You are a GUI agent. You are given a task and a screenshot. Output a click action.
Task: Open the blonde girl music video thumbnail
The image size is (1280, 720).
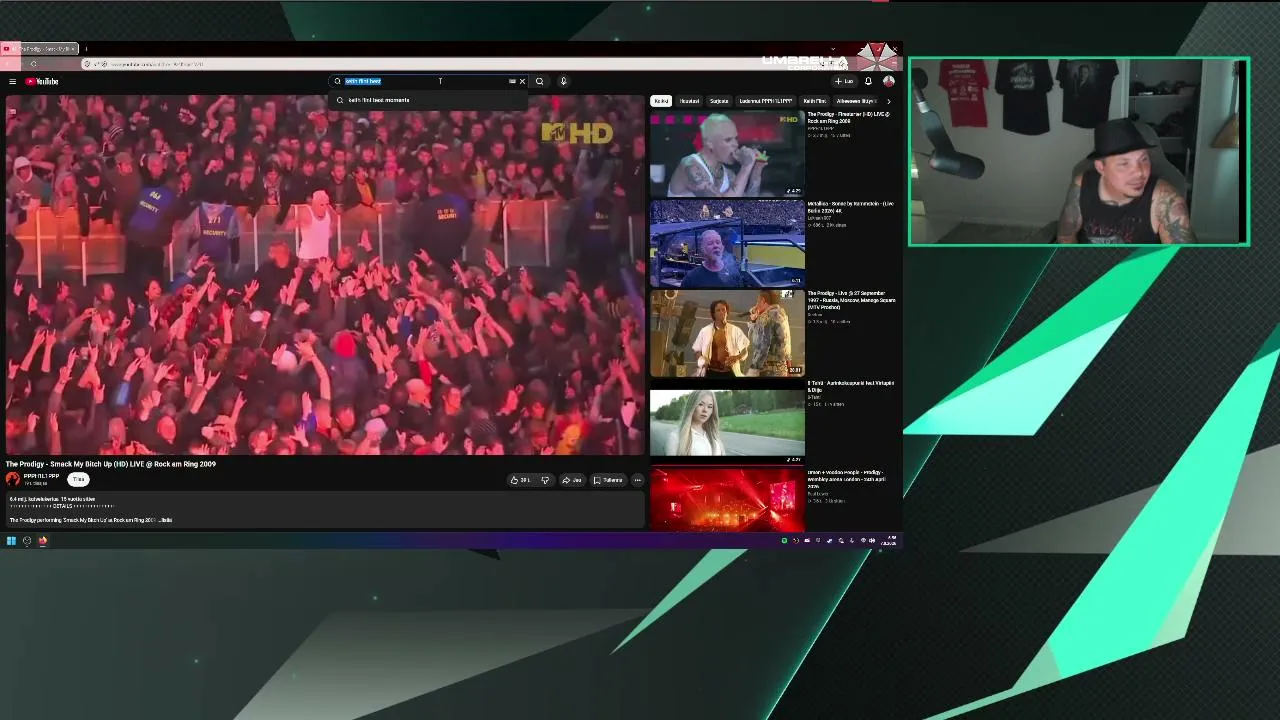click(x=727, y=422)
